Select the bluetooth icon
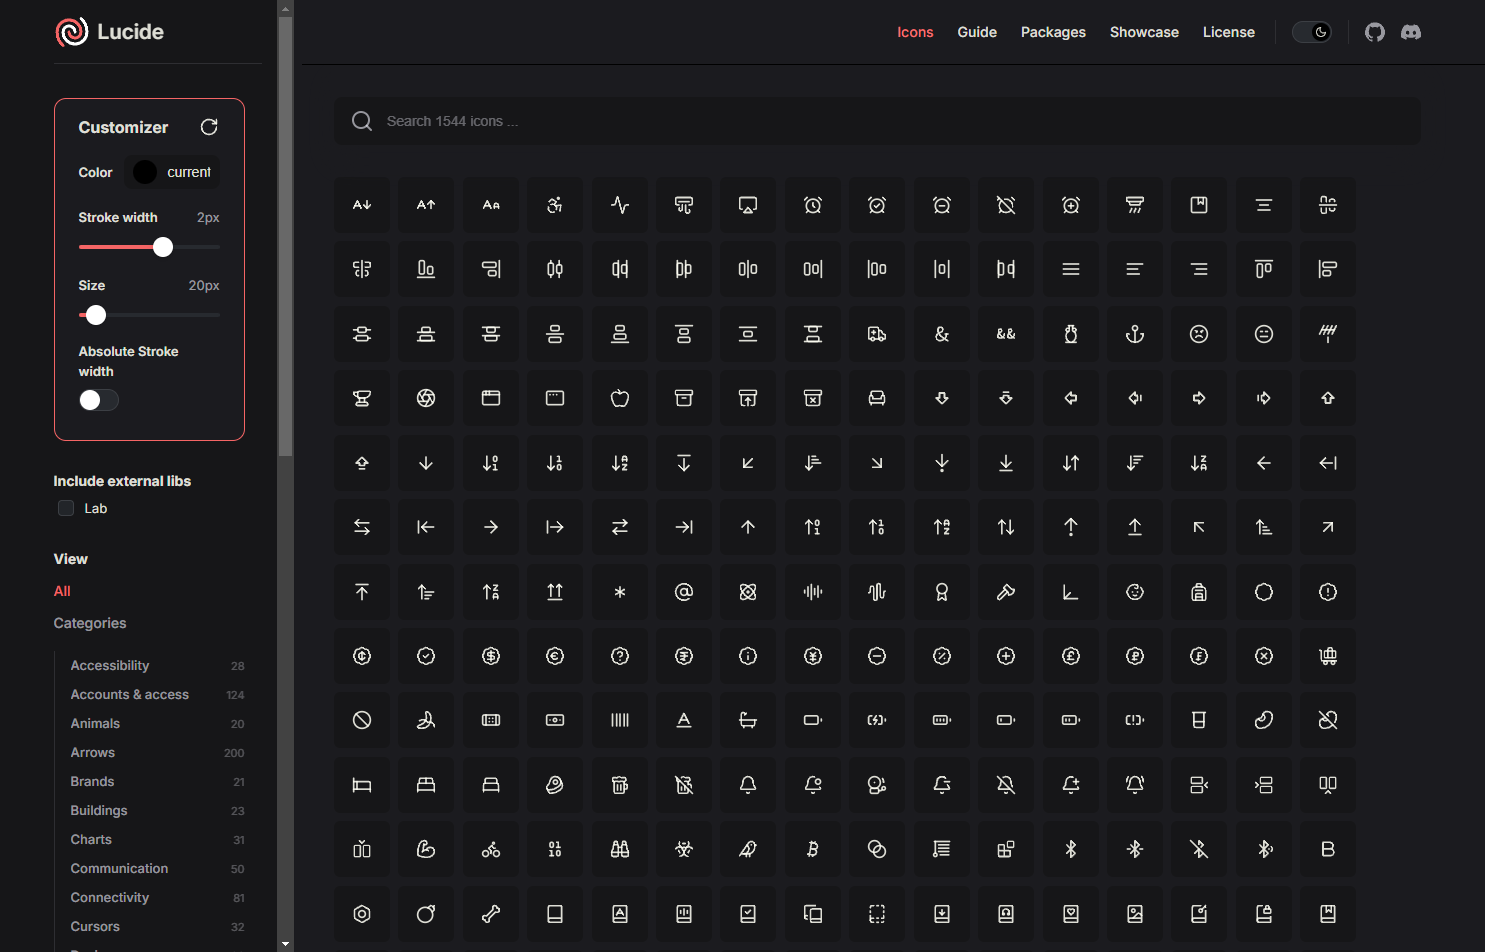Screen dimensions: 1485x952 [1070, 849]
